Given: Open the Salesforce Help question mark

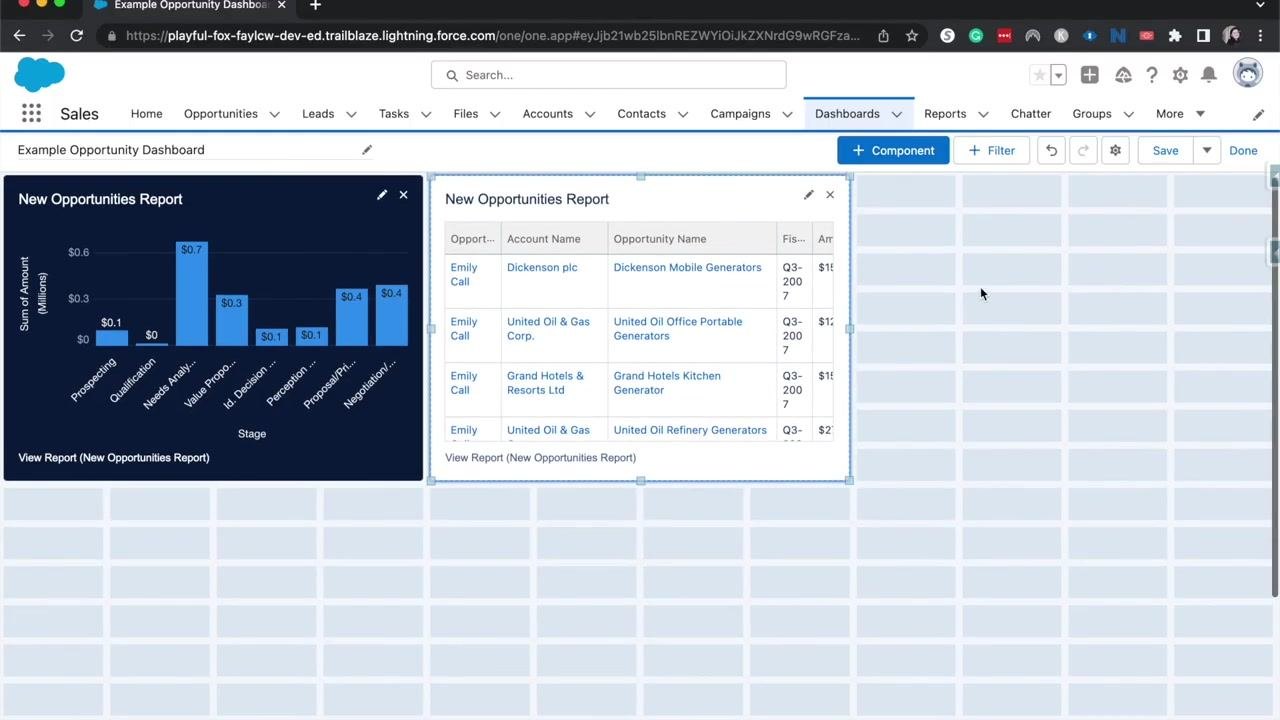Looking at the screenshot, I should coord(1152,75).
